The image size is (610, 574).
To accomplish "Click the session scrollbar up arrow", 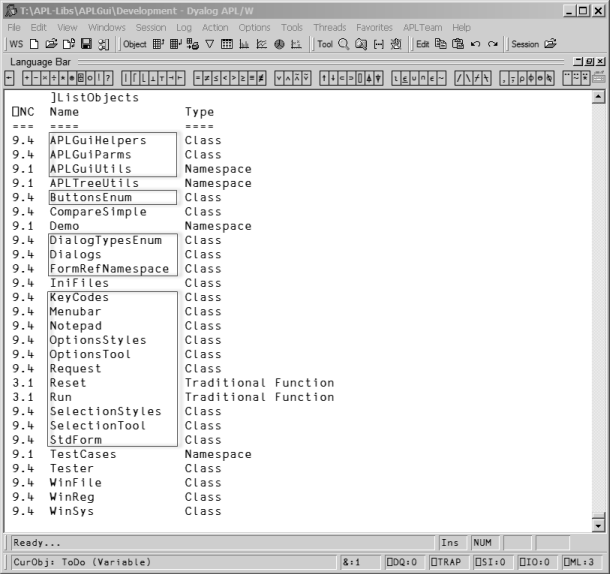I will coord(598,97).
